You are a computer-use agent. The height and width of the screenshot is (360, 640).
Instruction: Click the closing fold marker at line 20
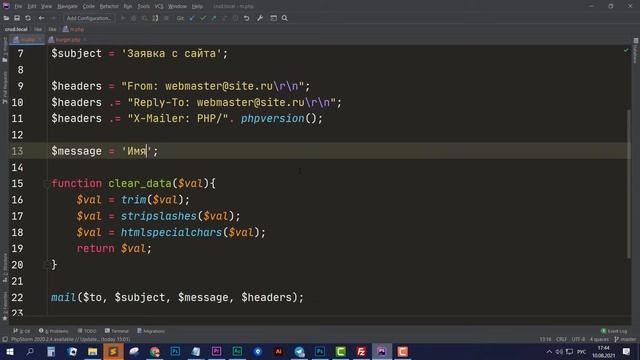click(46, 265)
